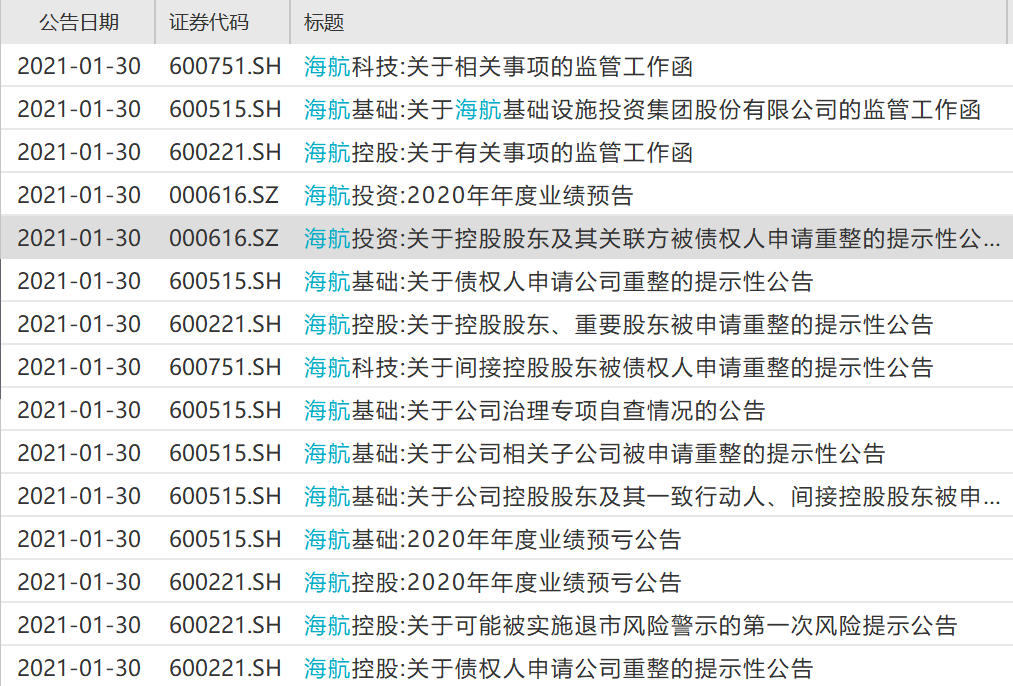Select date 2021-01-30 in 退市风险警示 row

tap(79, 625)
